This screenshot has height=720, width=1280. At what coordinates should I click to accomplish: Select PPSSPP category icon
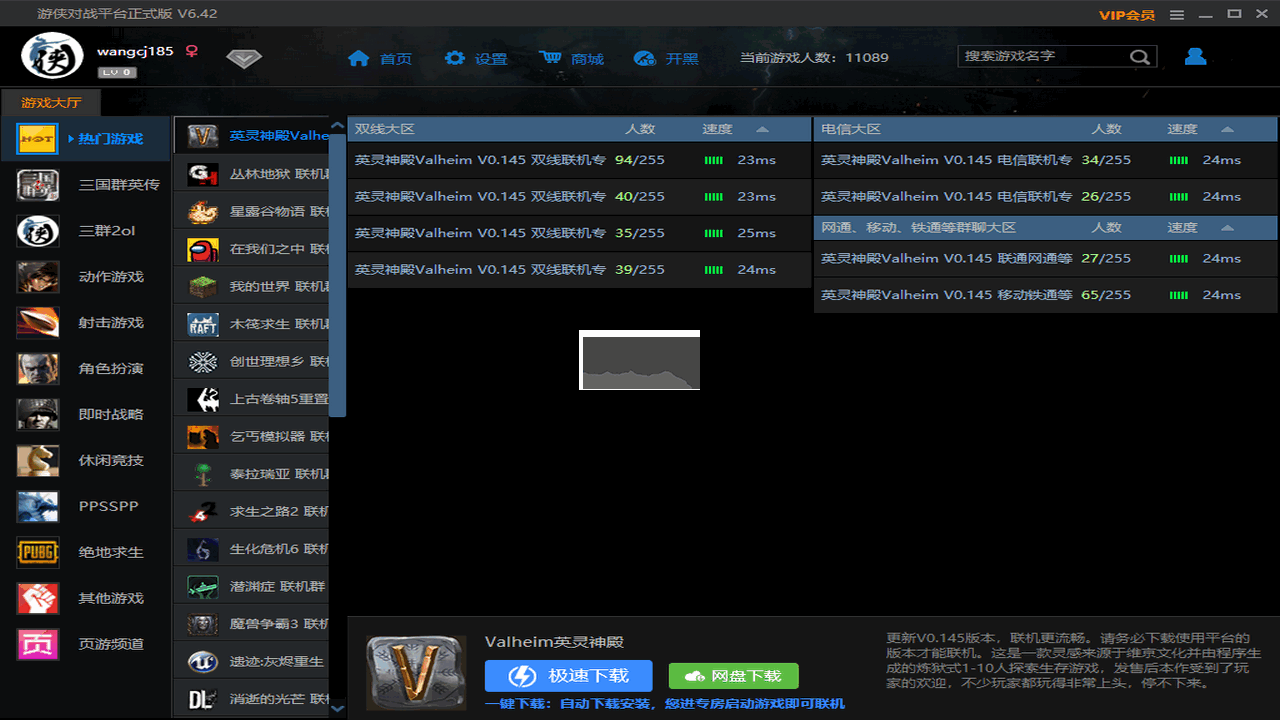pos(38,506)
